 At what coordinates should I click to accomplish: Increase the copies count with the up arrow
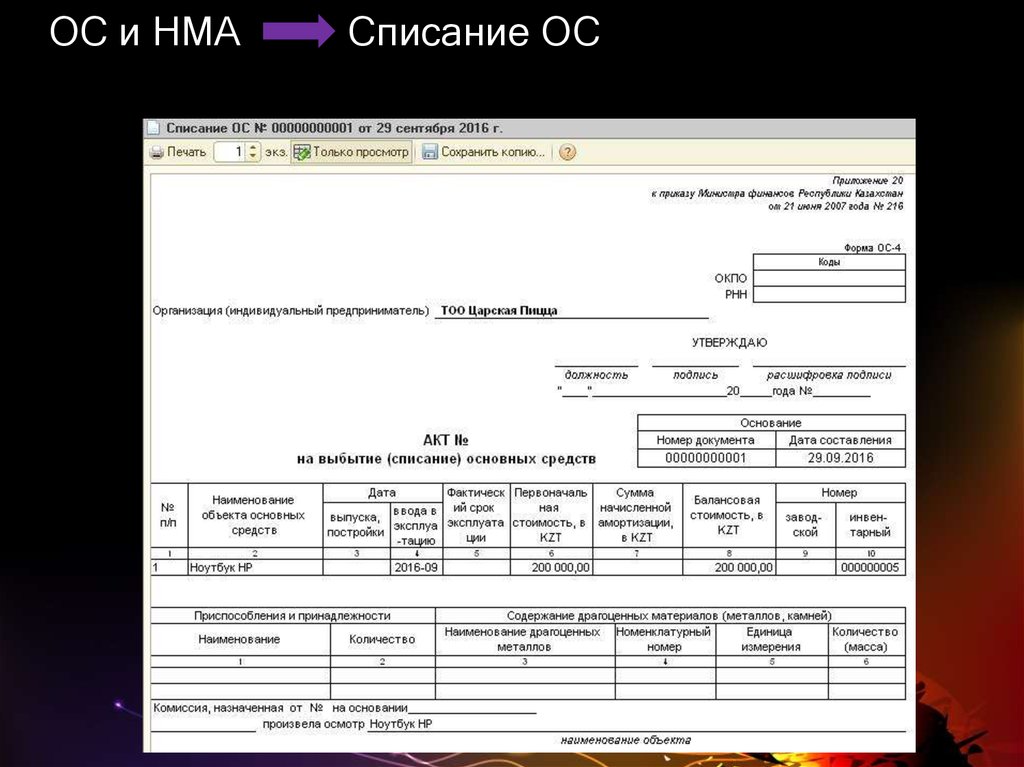pos(253,148)
